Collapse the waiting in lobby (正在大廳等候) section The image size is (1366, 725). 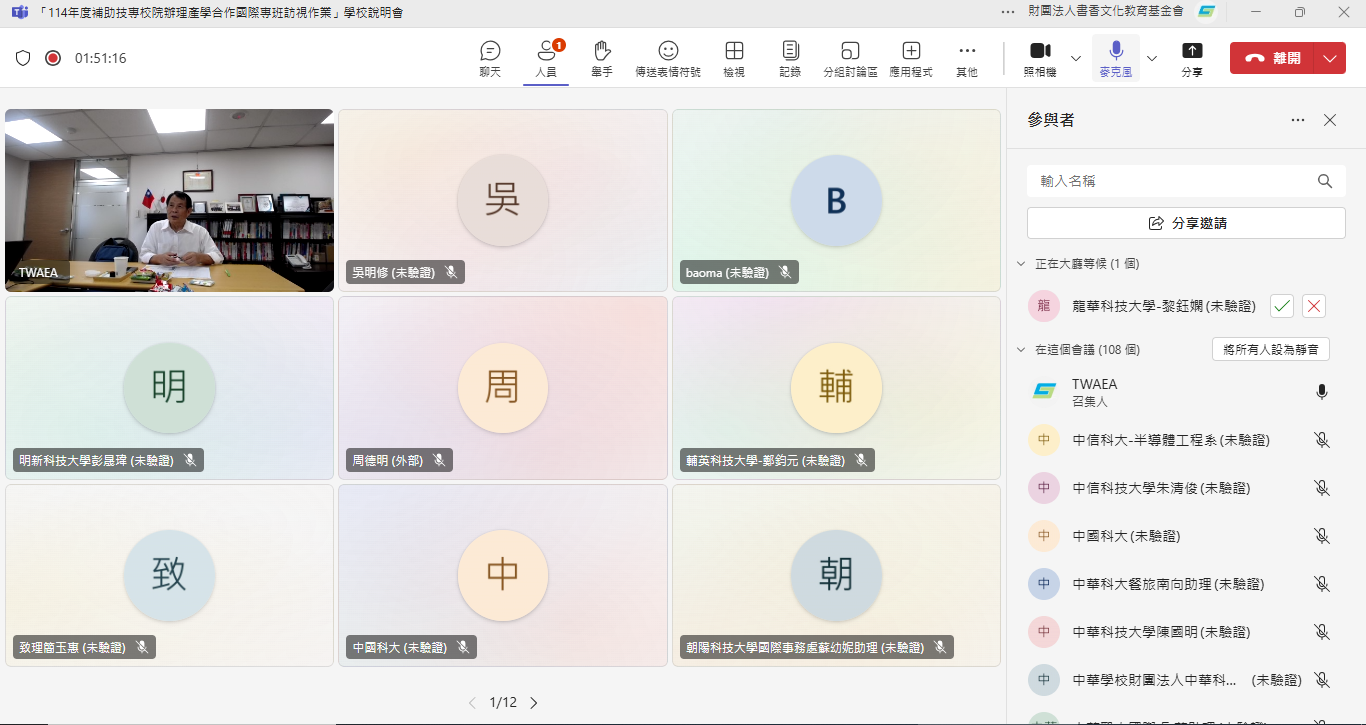[x=1021, y=264]
